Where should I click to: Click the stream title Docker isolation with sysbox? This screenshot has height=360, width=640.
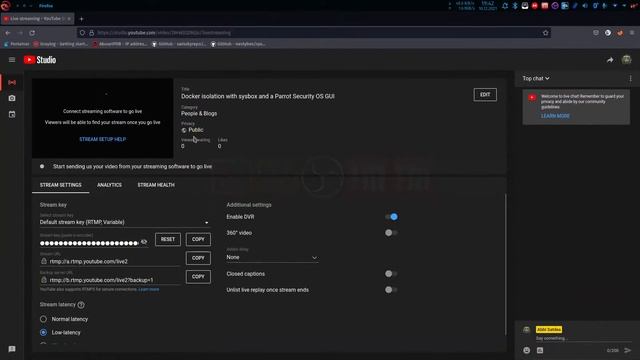click(x=258, y=96)
